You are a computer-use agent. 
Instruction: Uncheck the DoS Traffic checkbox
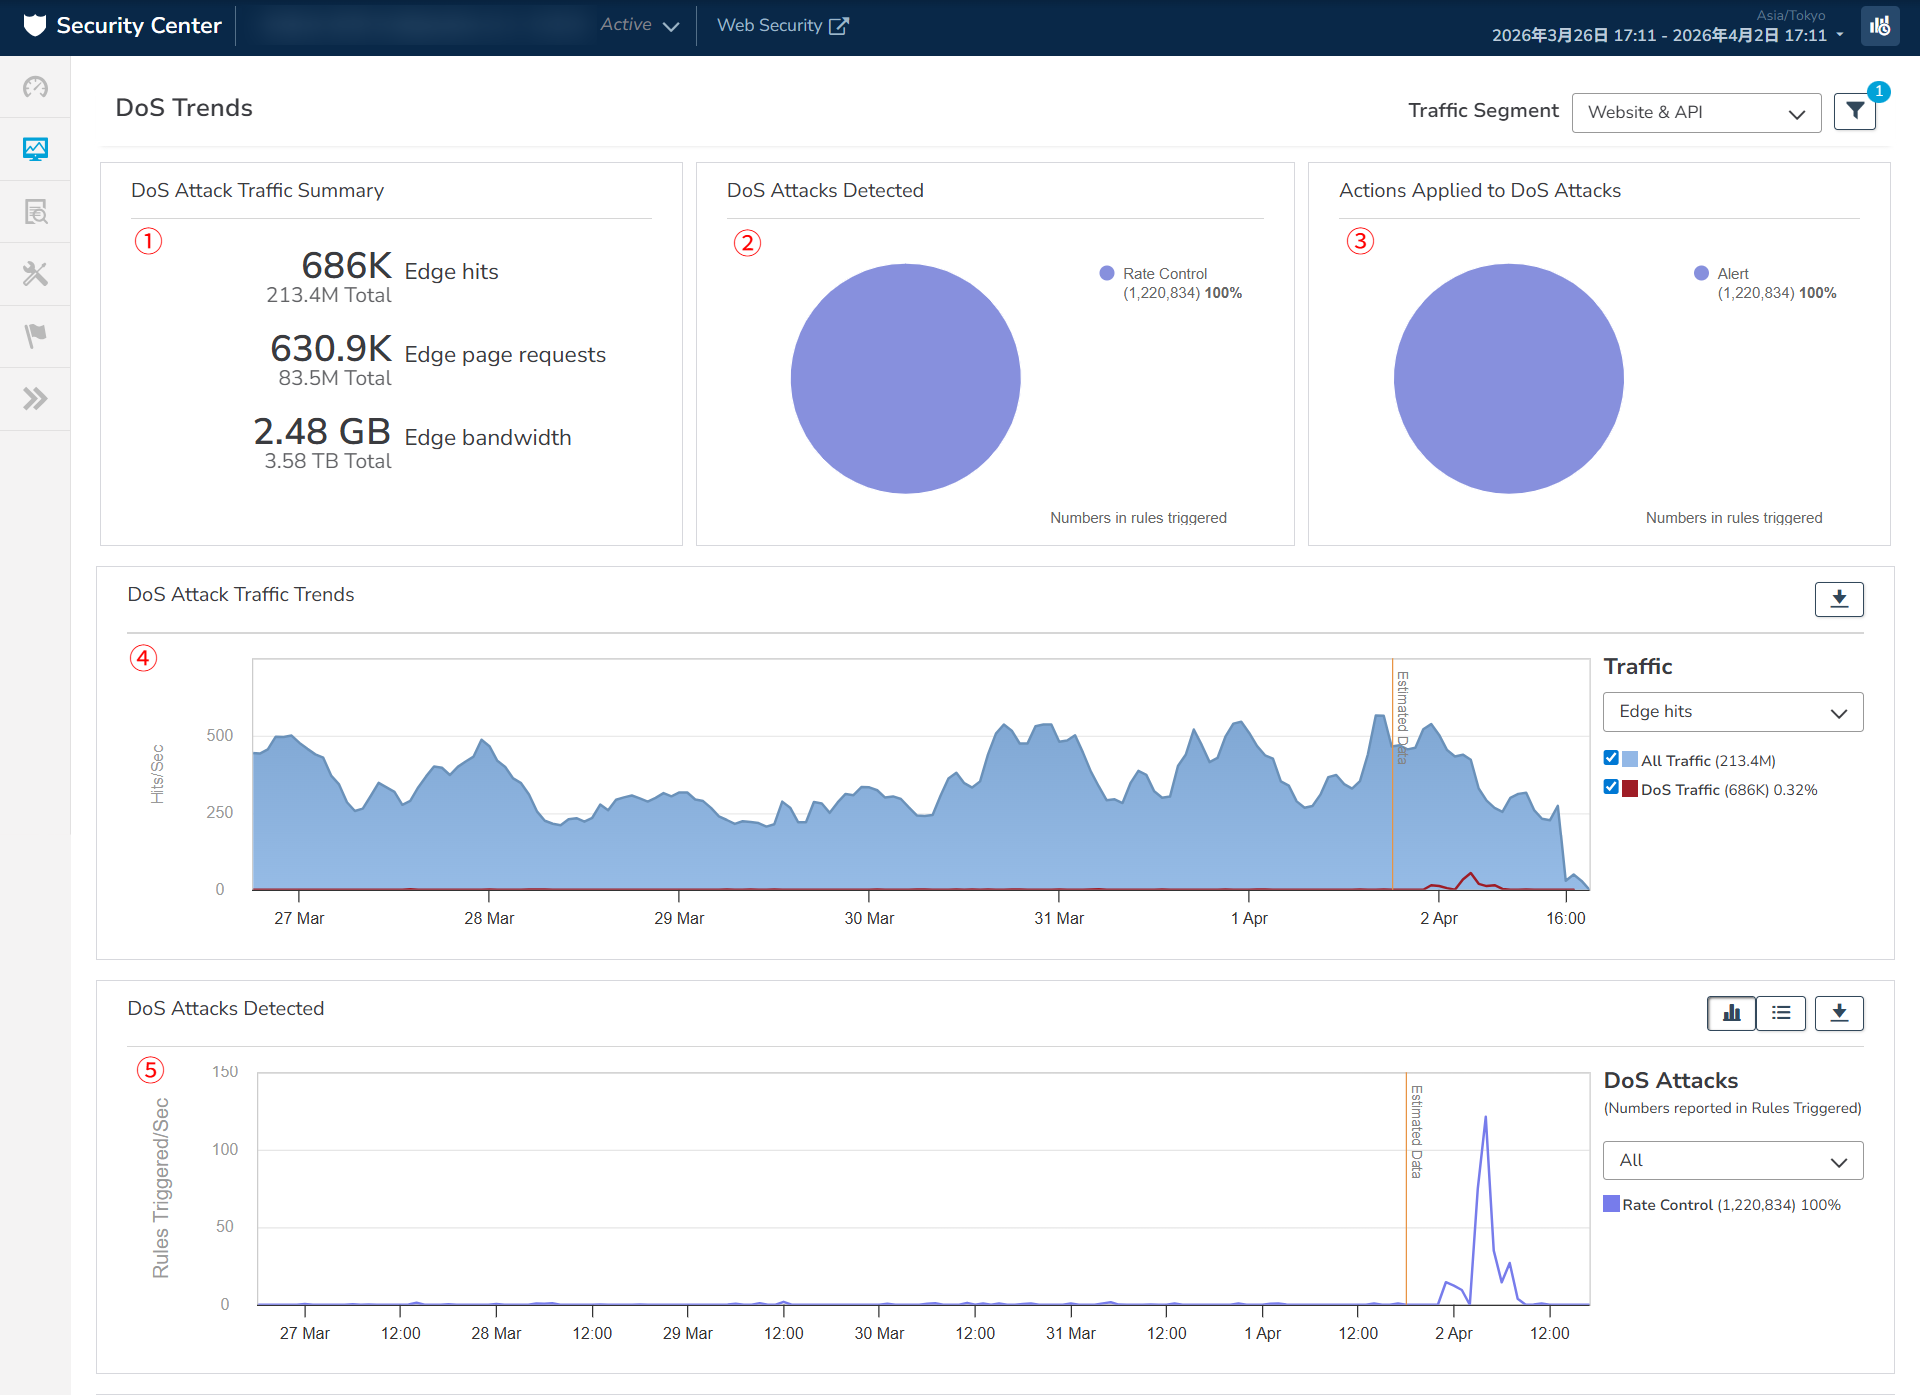tap(1611, 787)
